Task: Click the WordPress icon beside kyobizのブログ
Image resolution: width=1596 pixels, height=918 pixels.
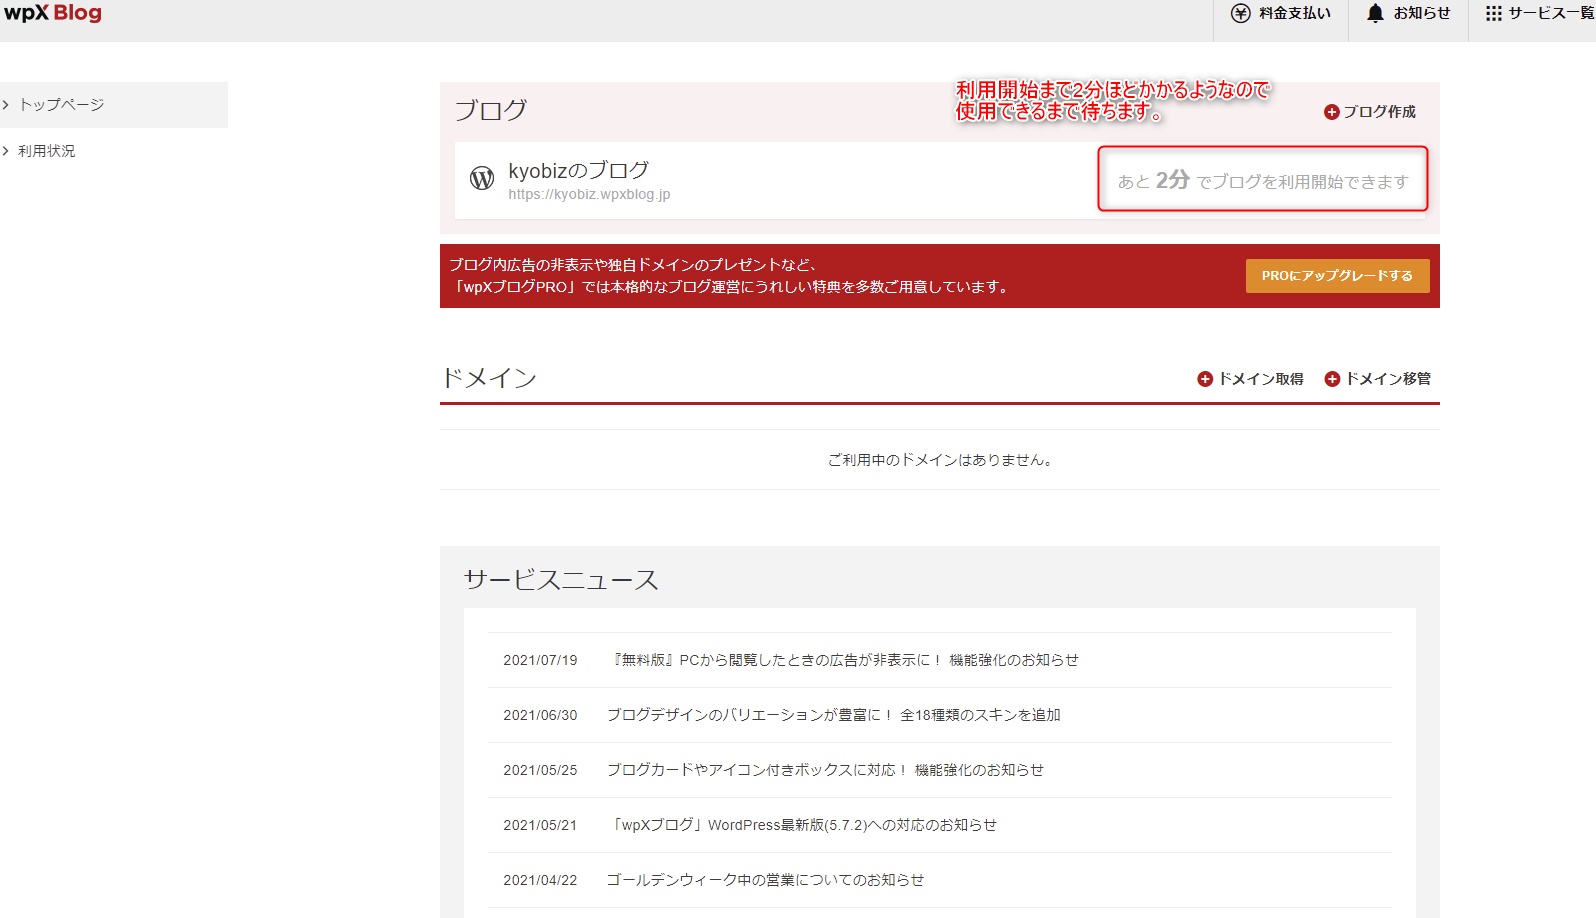Action: click(x=482, y=178)
